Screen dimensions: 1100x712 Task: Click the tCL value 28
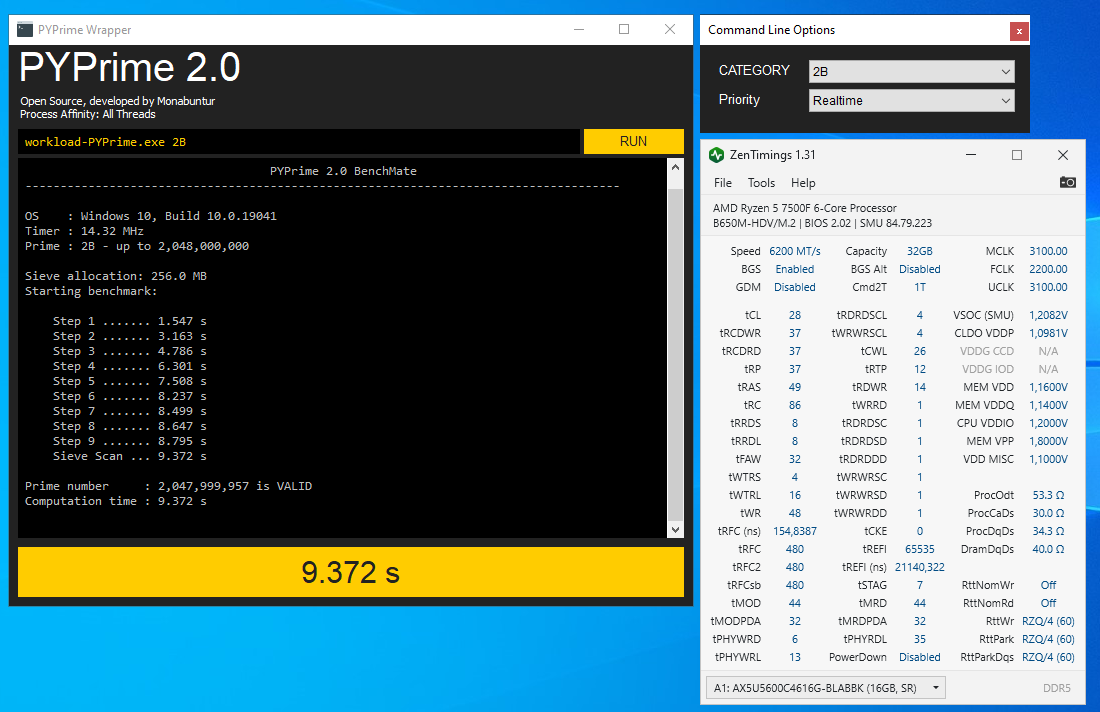click(x=795, y=316)
